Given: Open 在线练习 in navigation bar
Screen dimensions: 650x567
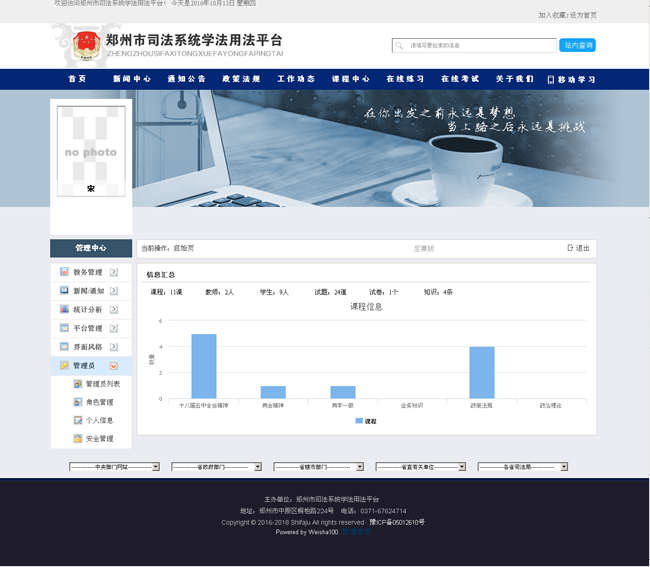Looking at the screenshot, I should (x=405, y=79).
